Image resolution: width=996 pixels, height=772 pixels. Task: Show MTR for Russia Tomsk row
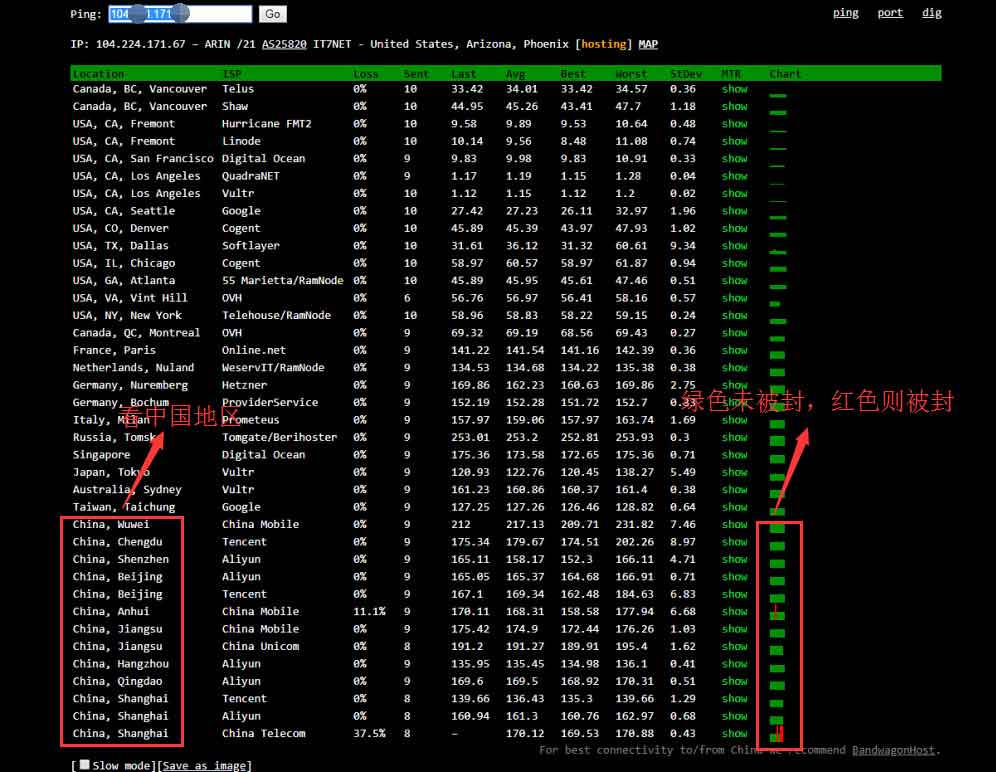734,437
